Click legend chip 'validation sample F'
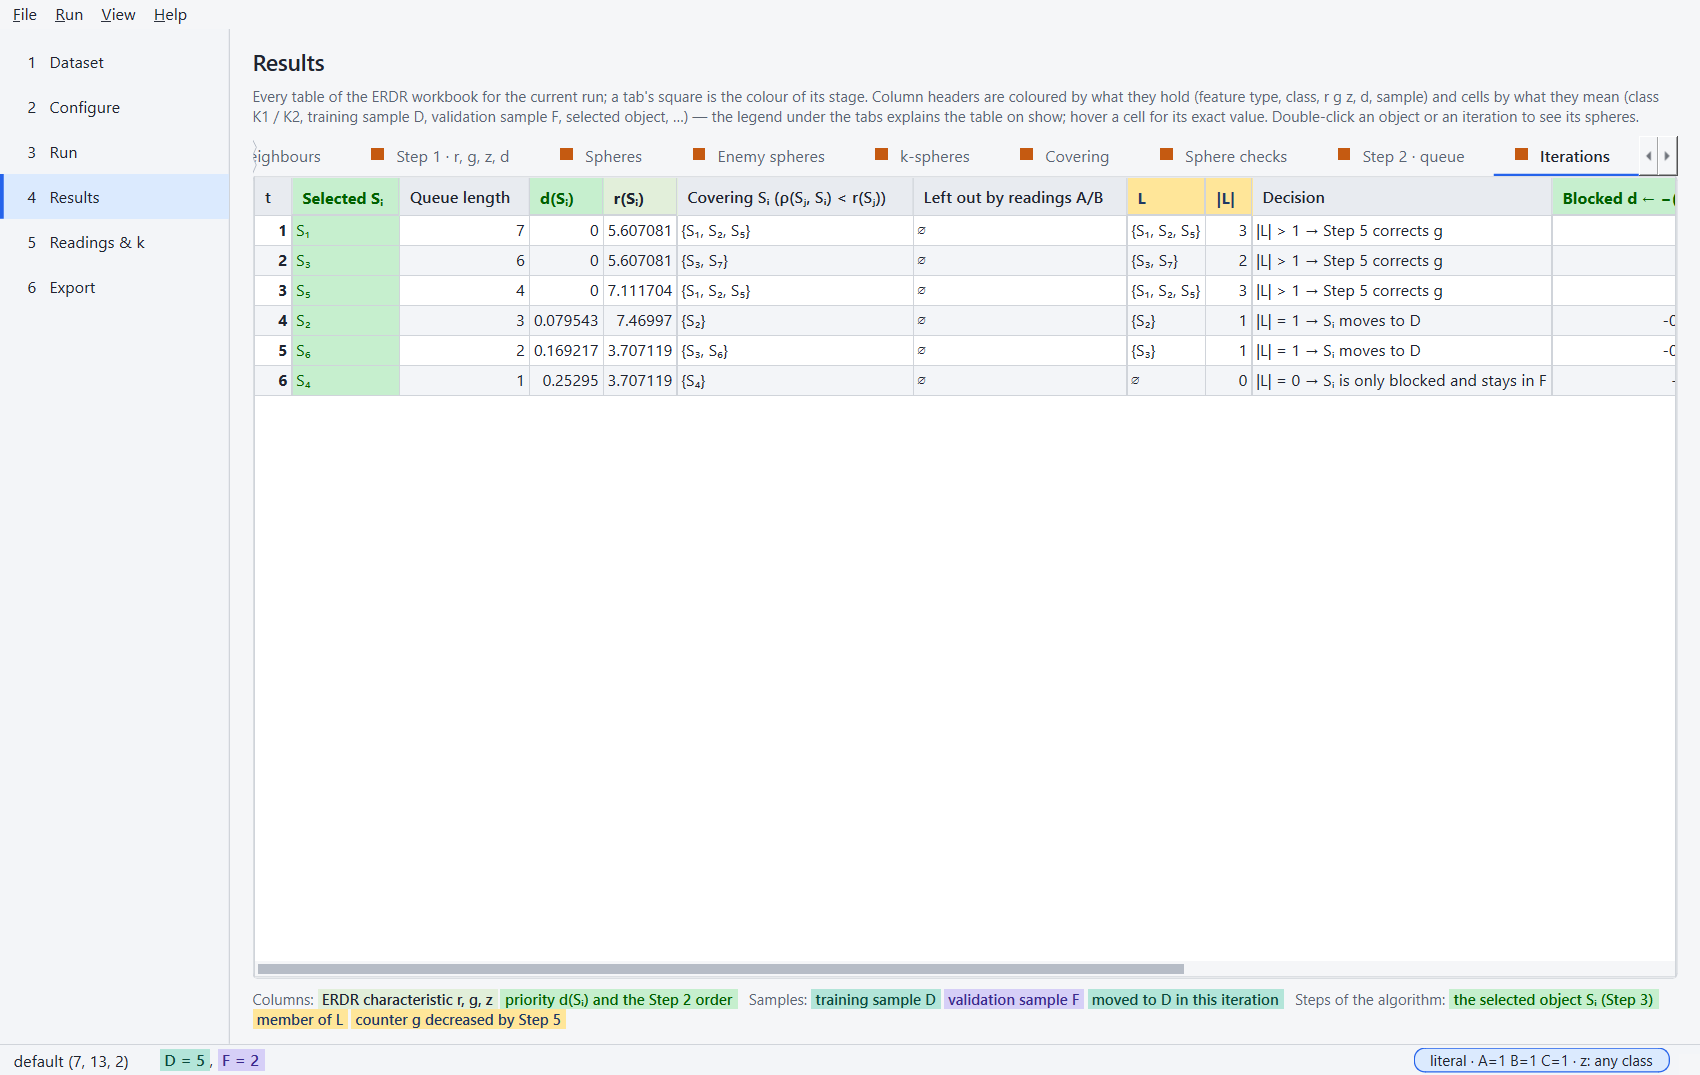This screenshot has width=1700, height=1075. (1014, 1000)
